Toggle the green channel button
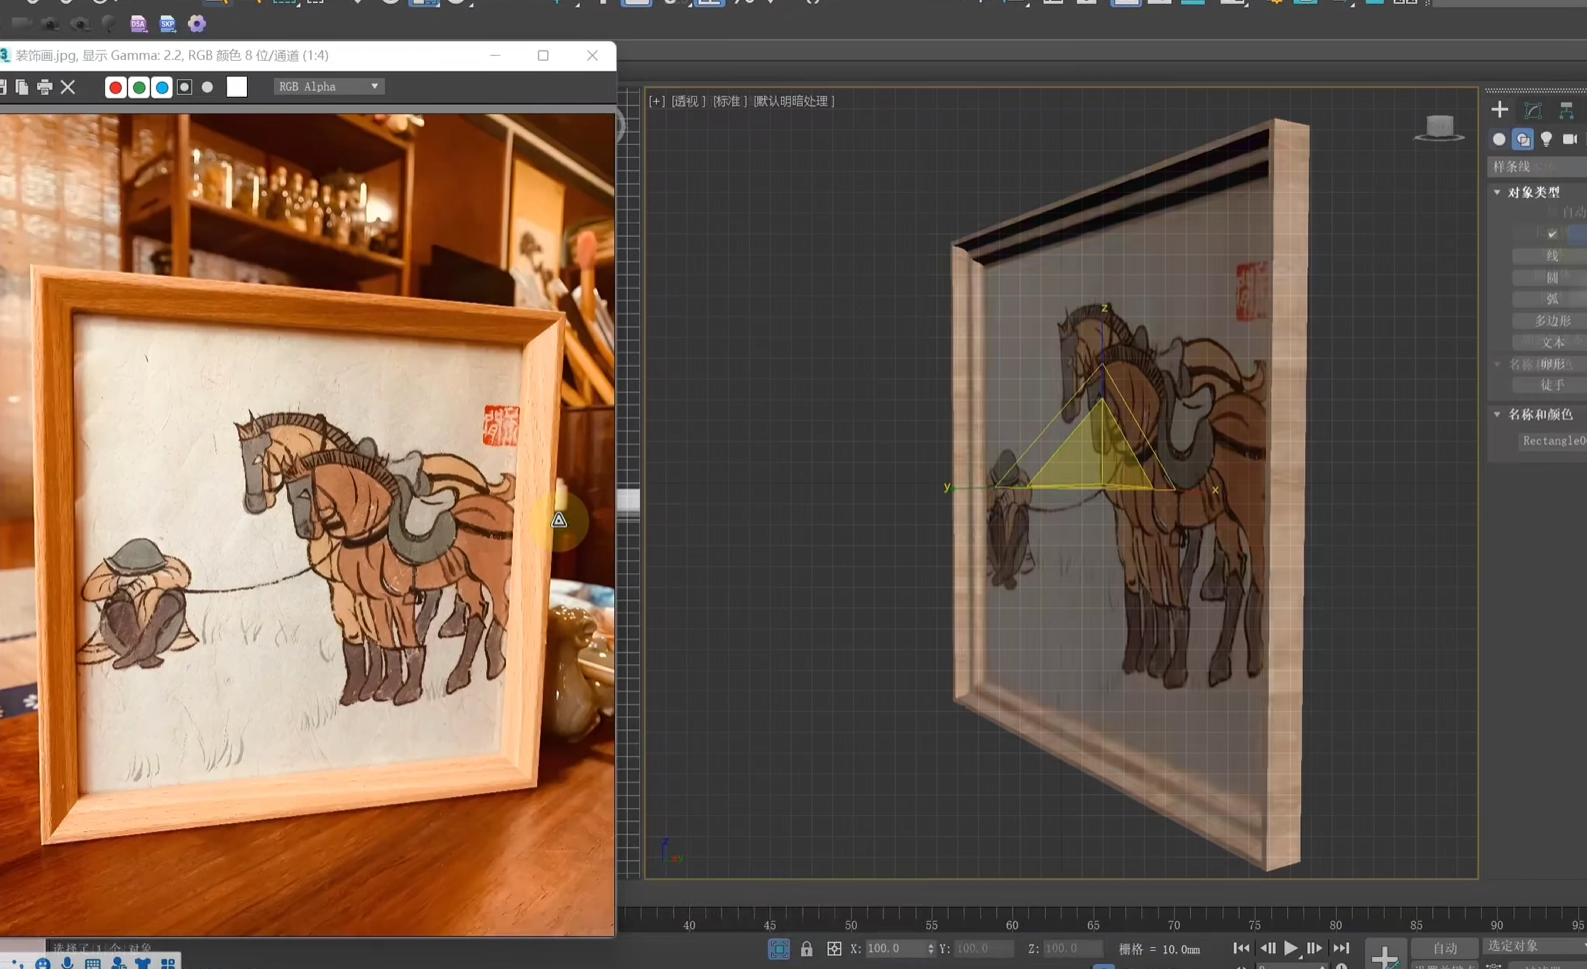The image size is (1587, 969). tap(139, 87)
